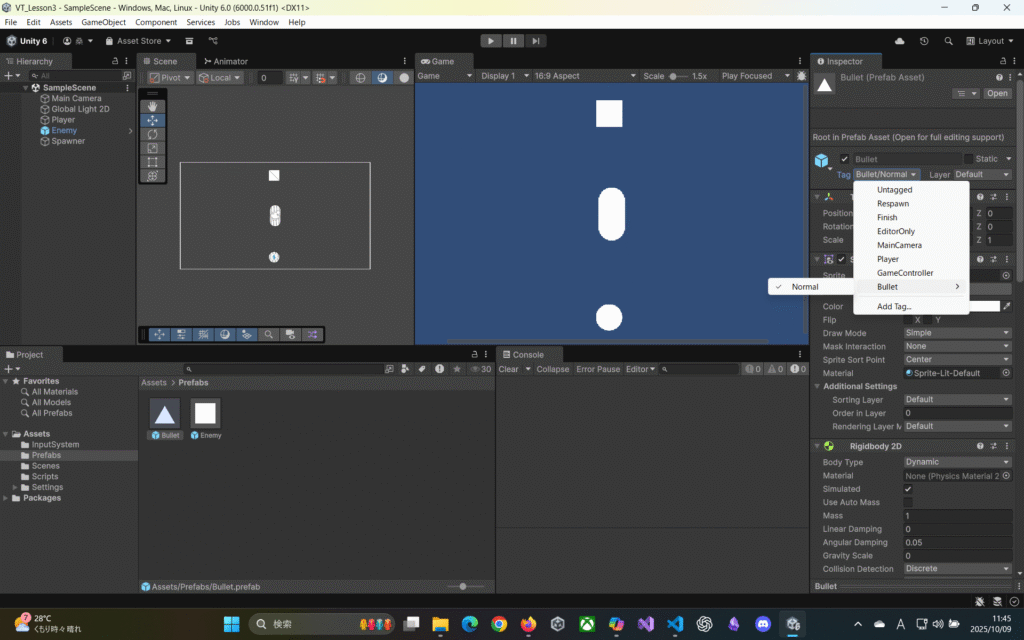1024x640 pixels.
Task: Select the Hand tool in Scene view
Action: [152, 106]
